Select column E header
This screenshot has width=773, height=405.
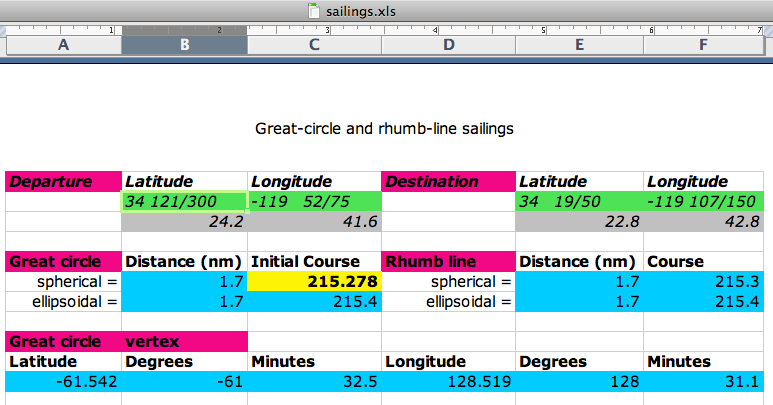[579, 45]
